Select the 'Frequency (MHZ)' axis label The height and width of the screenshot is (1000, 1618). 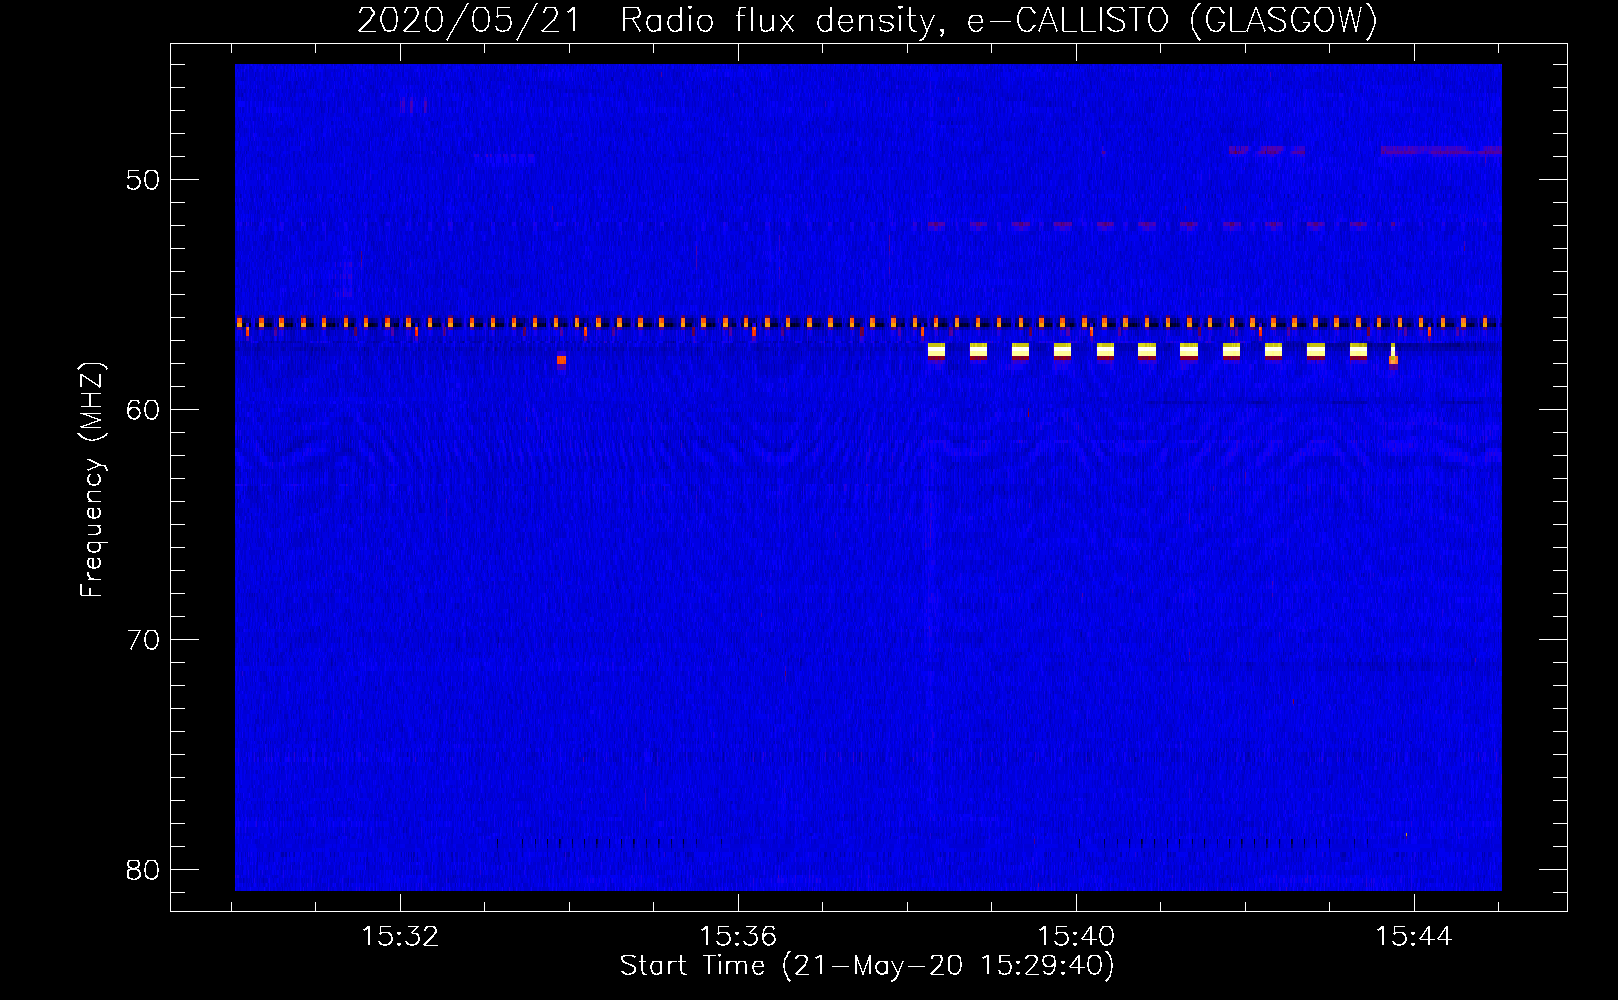coord(92,480)
